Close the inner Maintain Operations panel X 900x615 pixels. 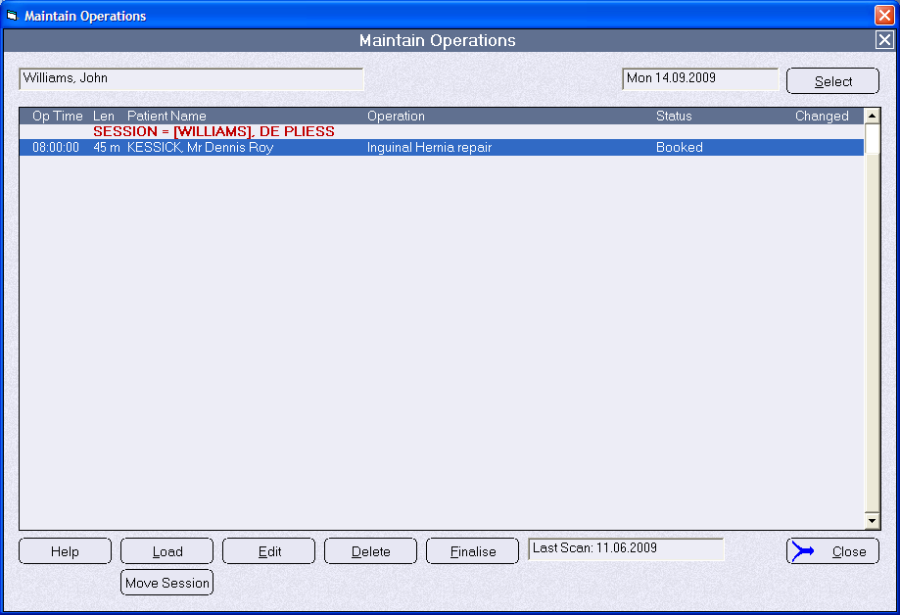[884, 40]
